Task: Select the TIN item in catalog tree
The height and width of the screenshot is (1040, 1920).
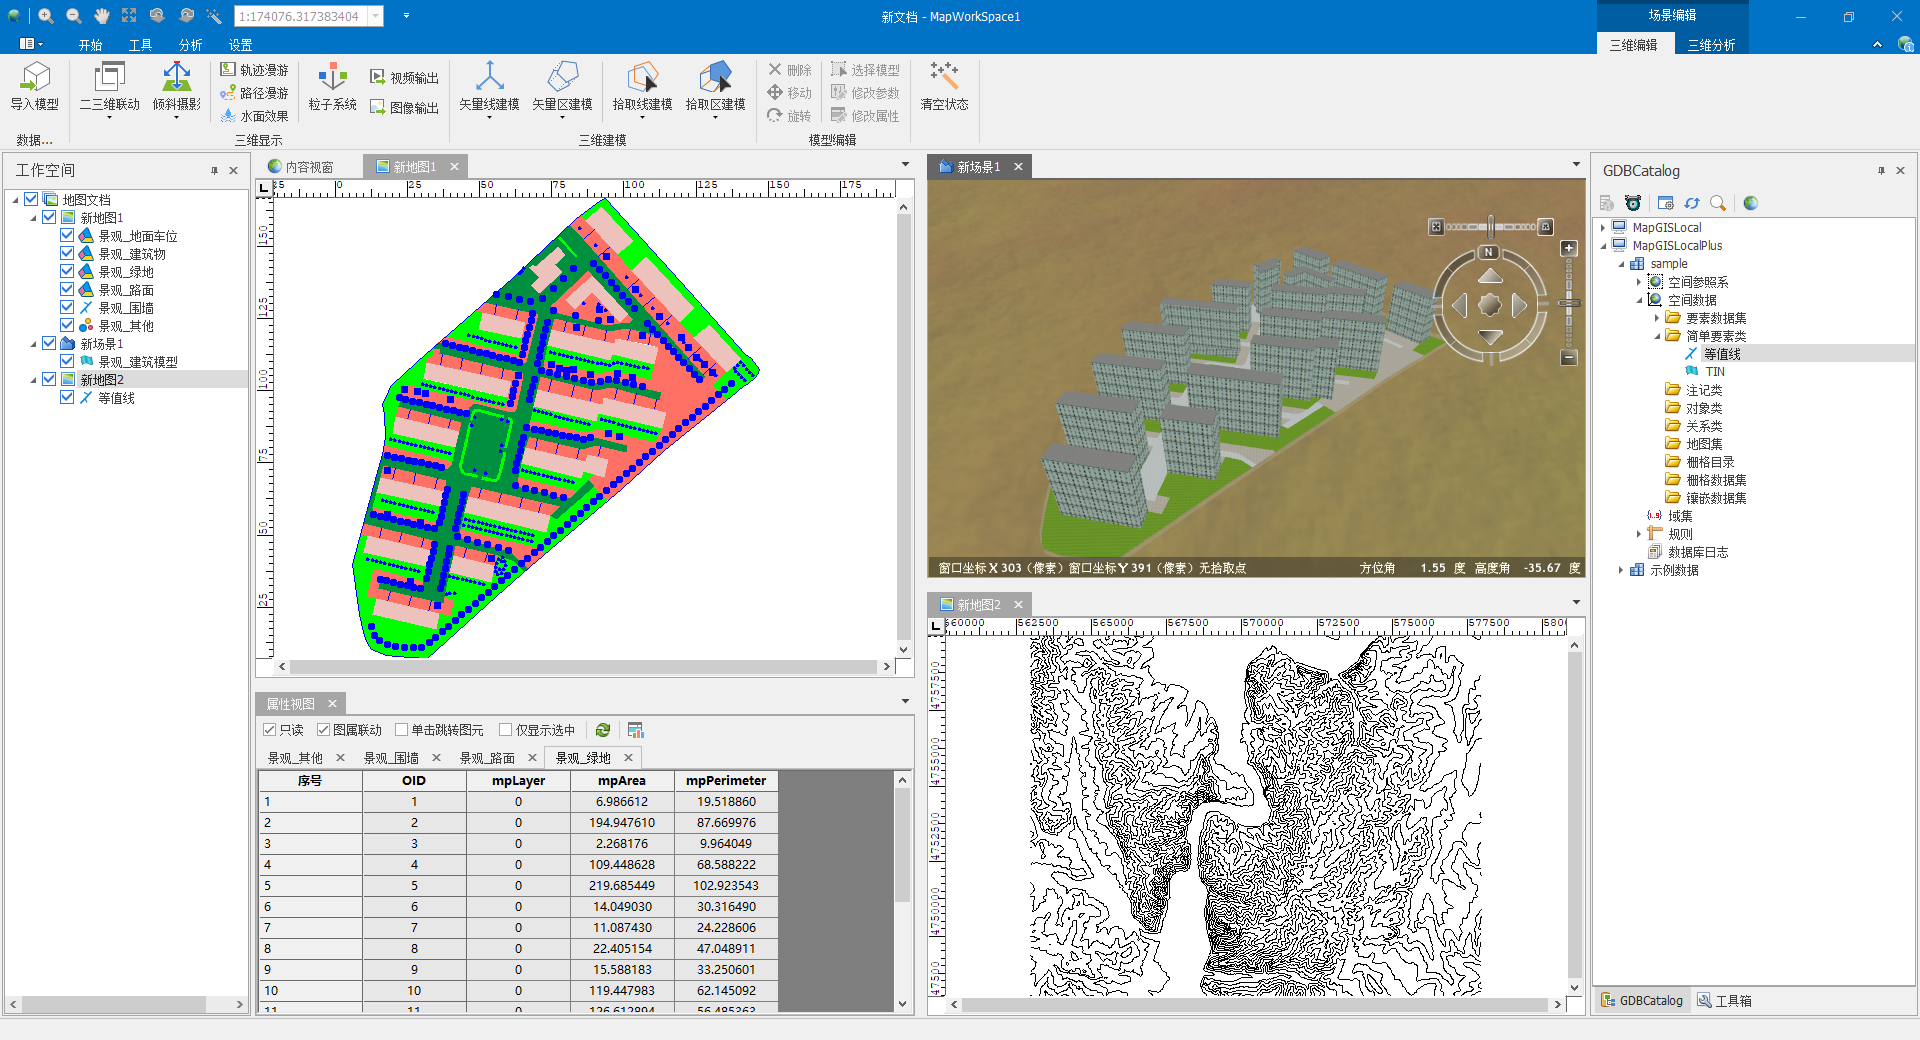Action: 1715,372
